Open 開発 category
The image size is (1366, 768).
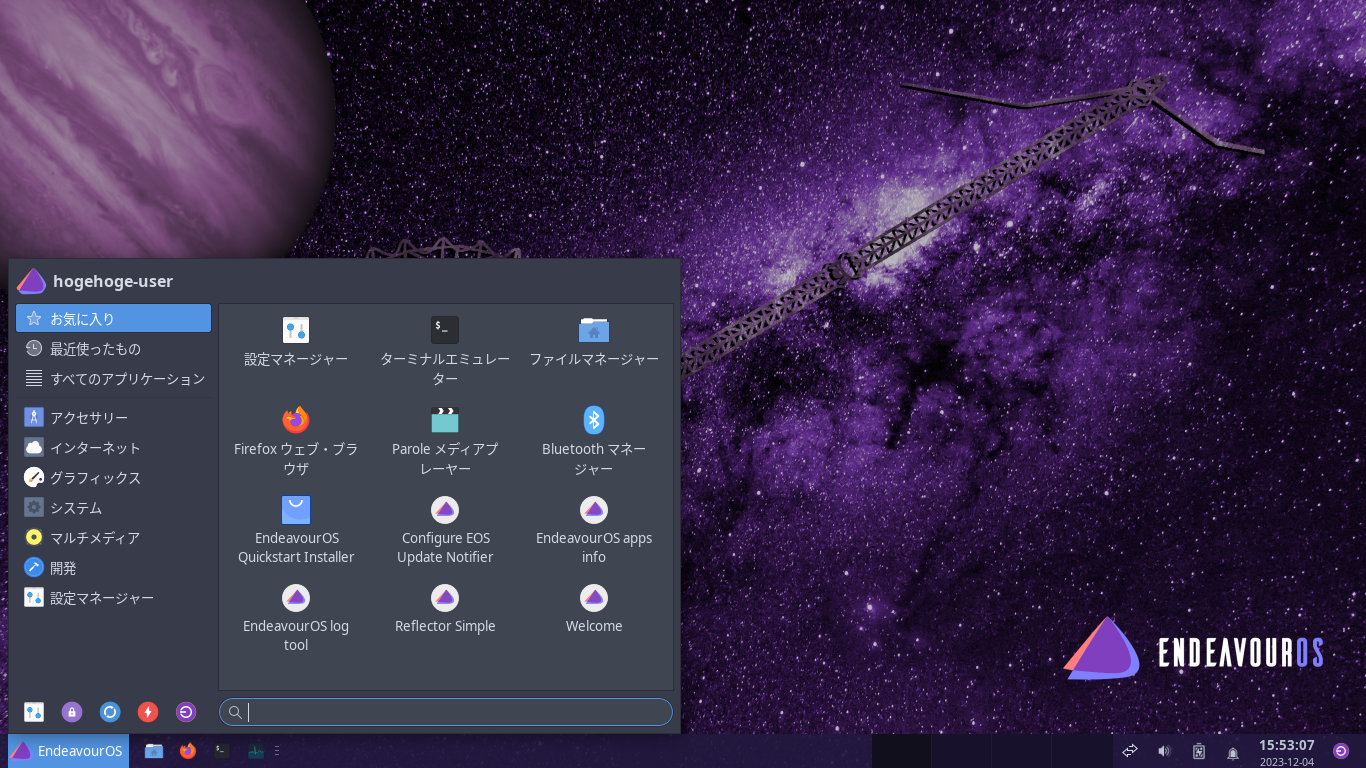click(x=113, y=567)
